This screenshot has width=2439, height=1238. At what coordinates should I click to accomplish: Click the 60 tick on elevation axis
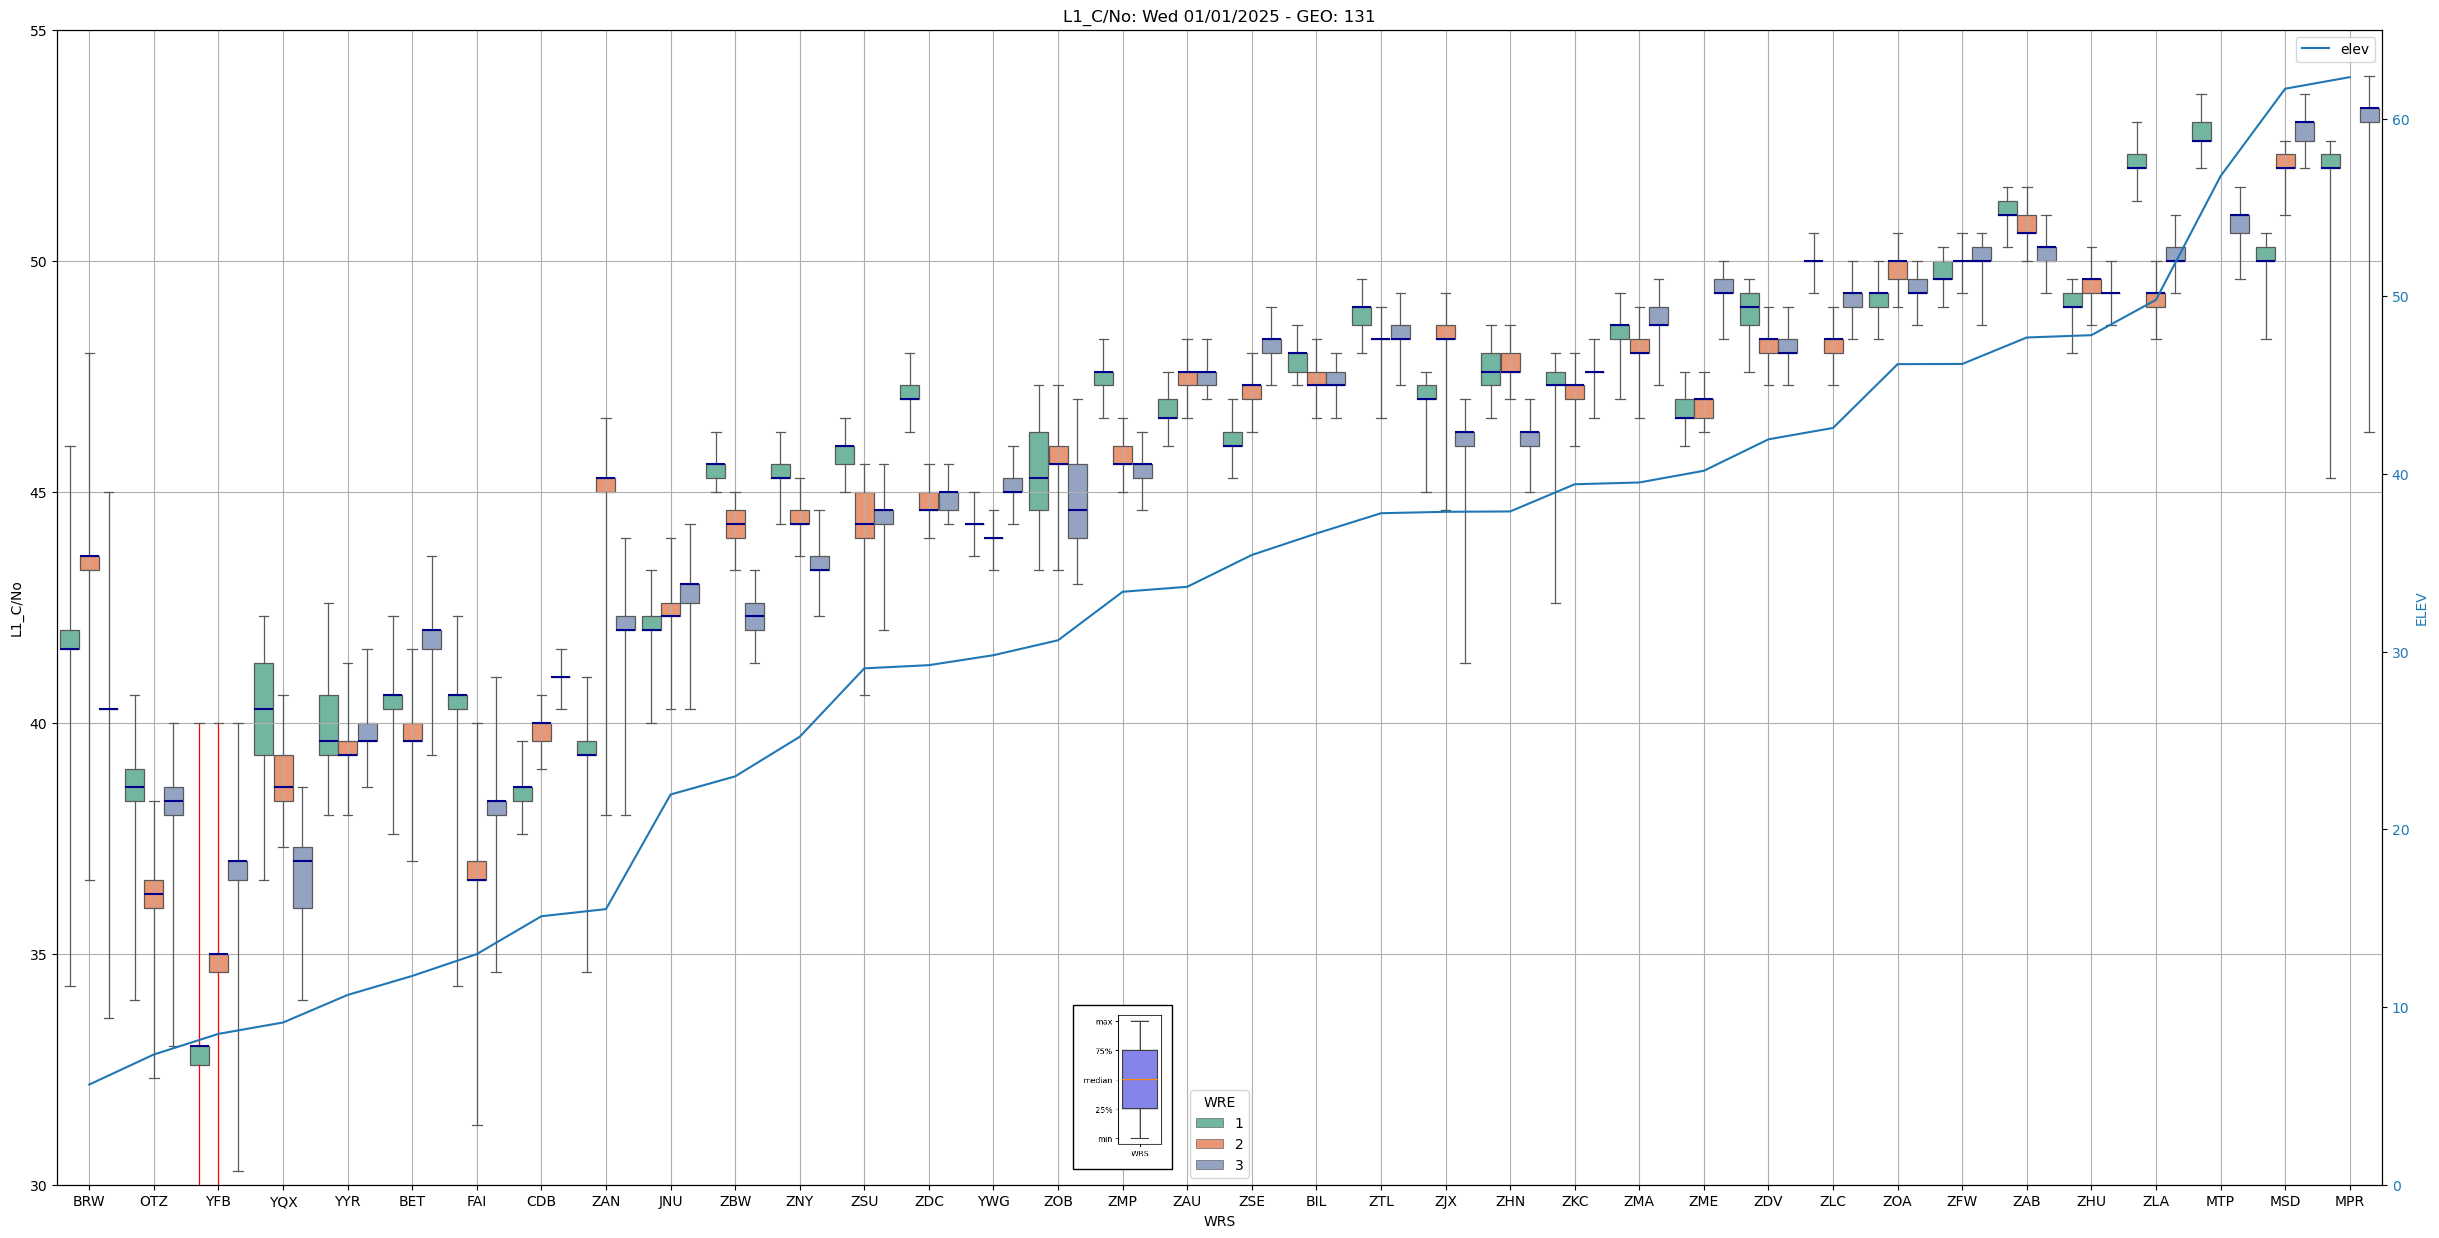[x=2399, y=120]
